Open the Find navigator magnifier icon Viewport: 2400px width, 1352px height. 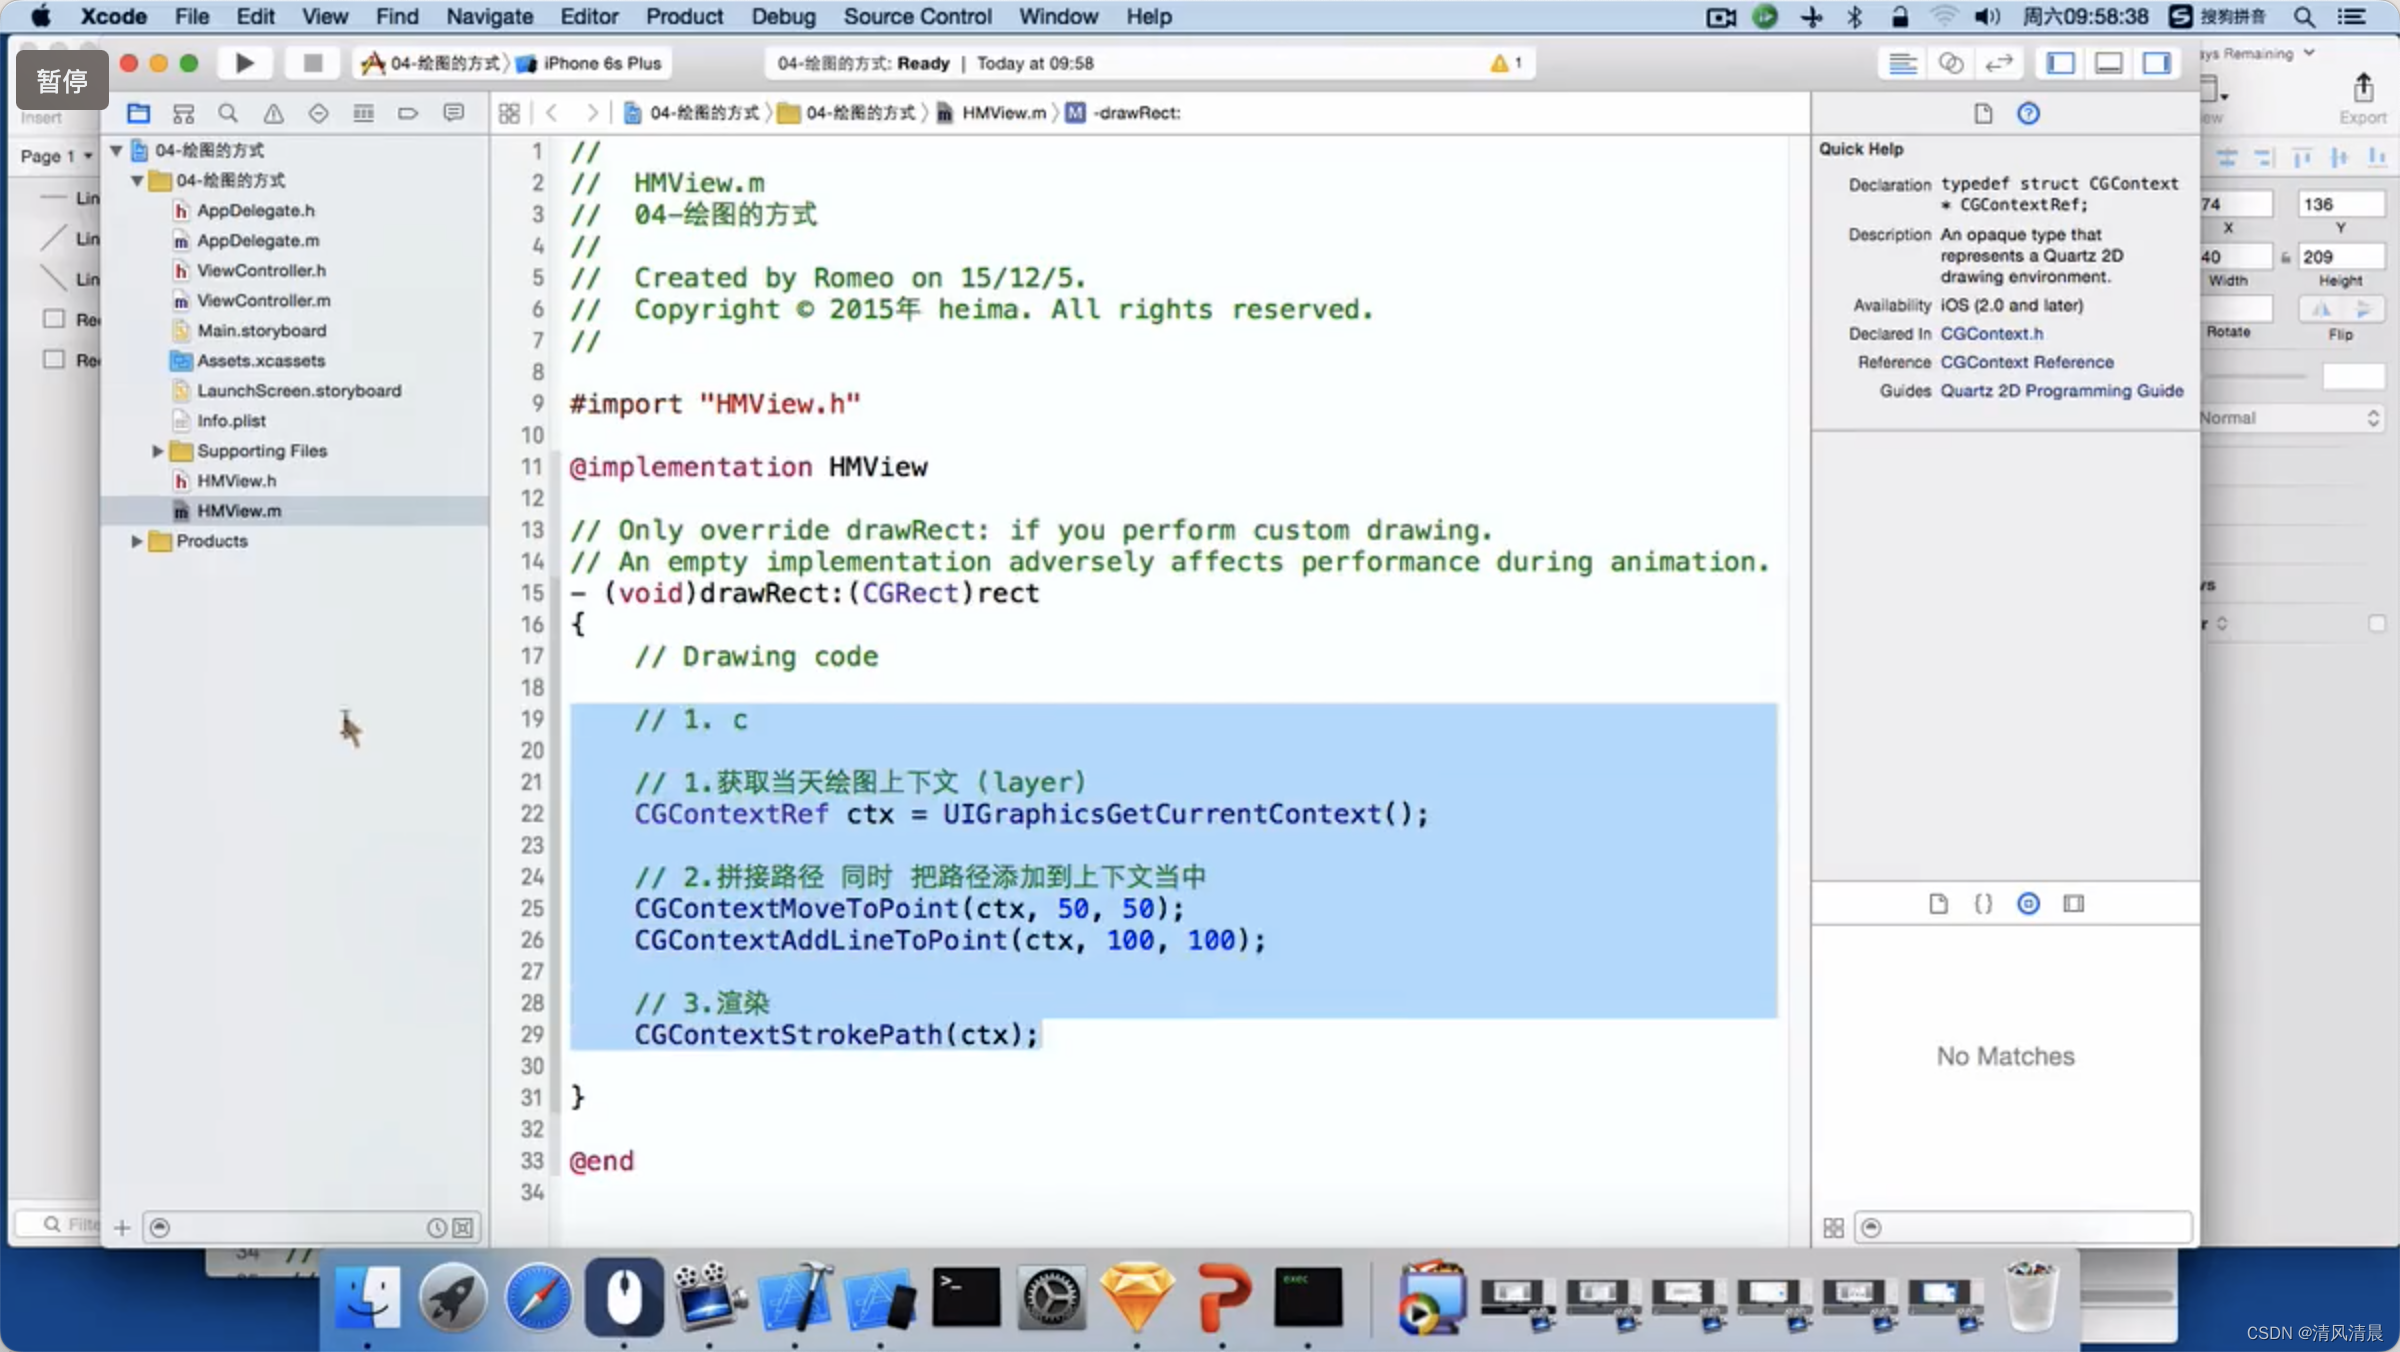pos(228,113)
